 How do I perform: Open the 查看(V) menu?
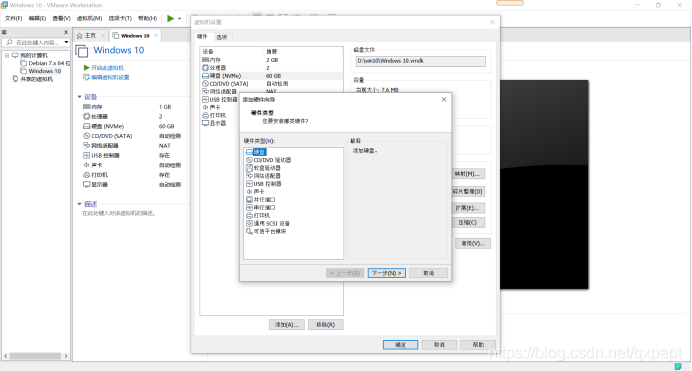pyautogui.click(x=61, y=19)
